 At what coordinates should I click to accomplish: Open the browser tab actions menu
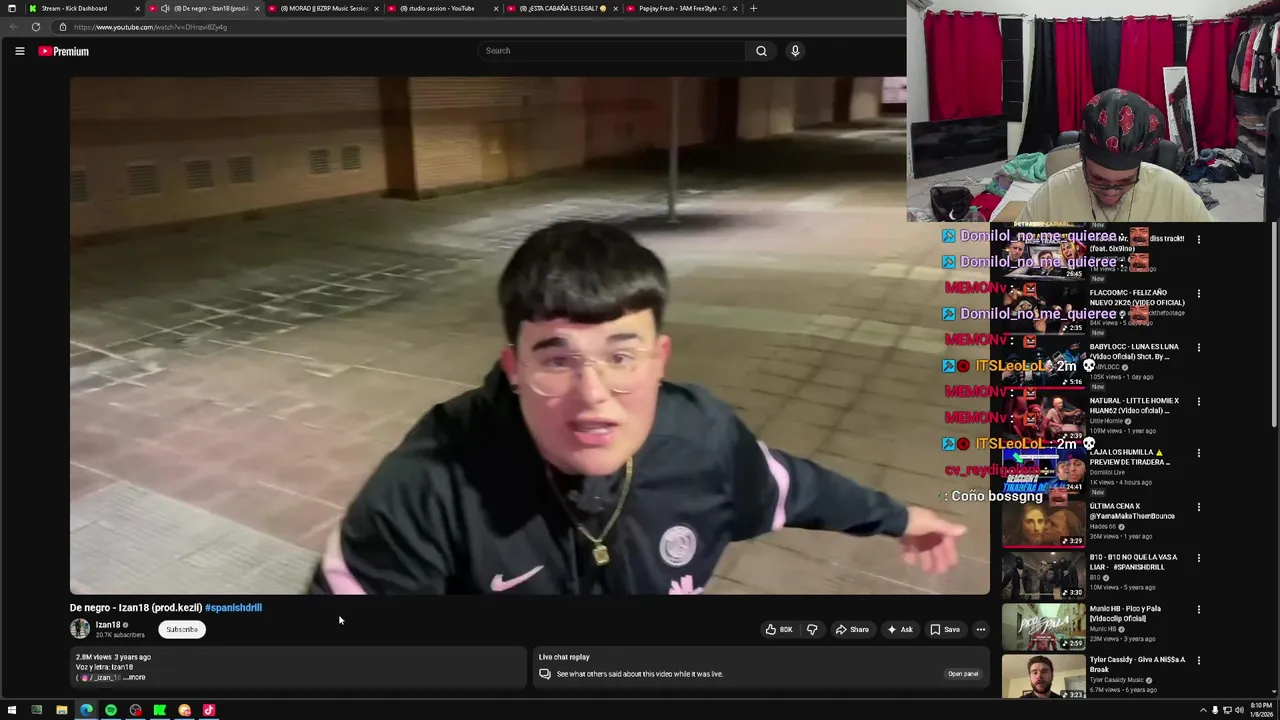[12, 8]
